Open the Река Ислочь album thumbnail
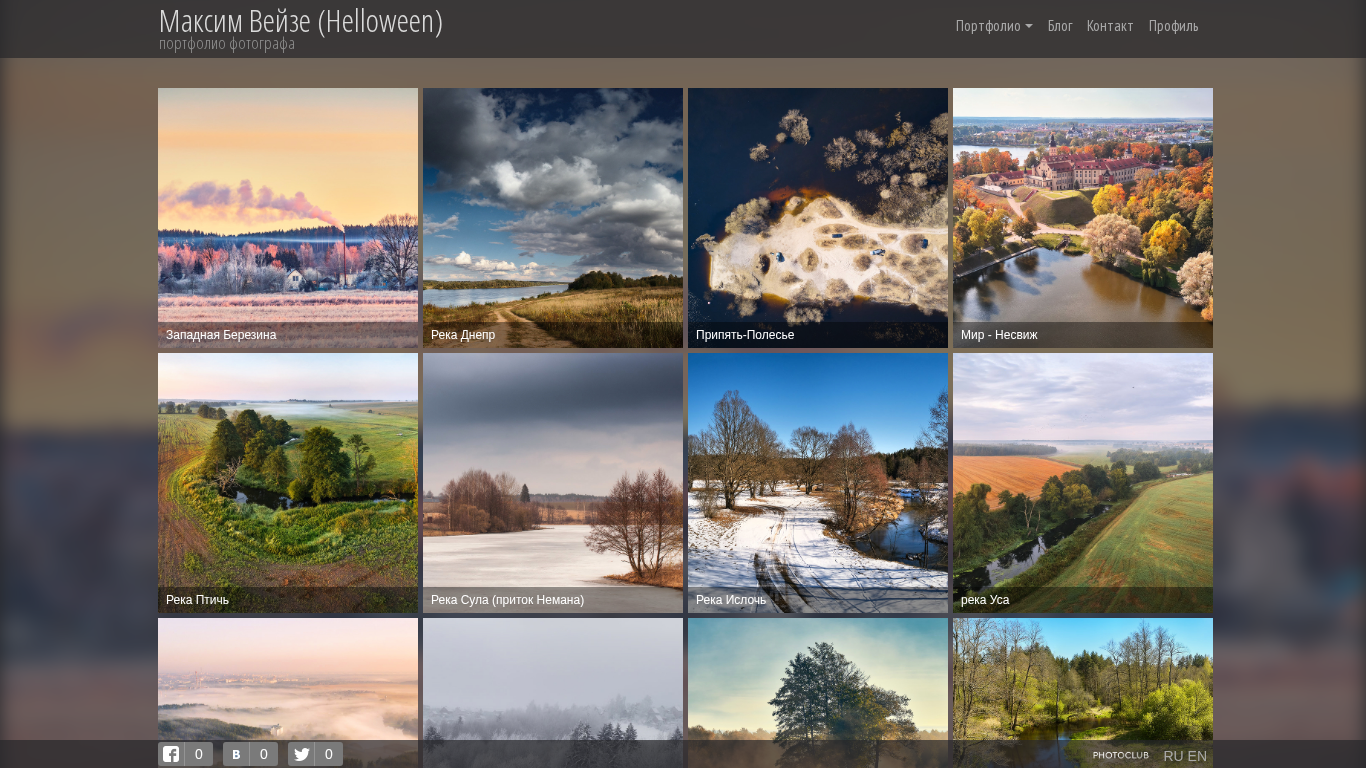The height and width of the screenshot is (768, 1366). point(818,483)
